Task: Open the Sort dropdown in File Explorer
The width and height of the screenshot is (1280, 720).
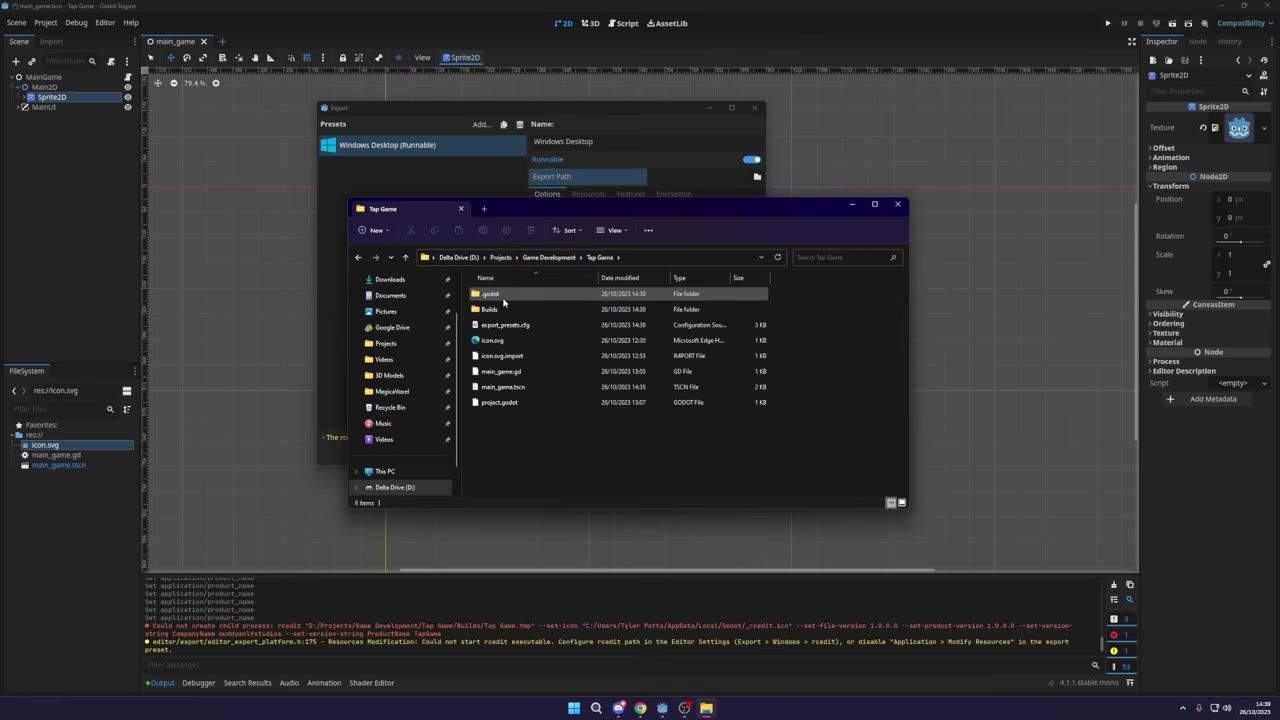Action: [x=567, y=230]
